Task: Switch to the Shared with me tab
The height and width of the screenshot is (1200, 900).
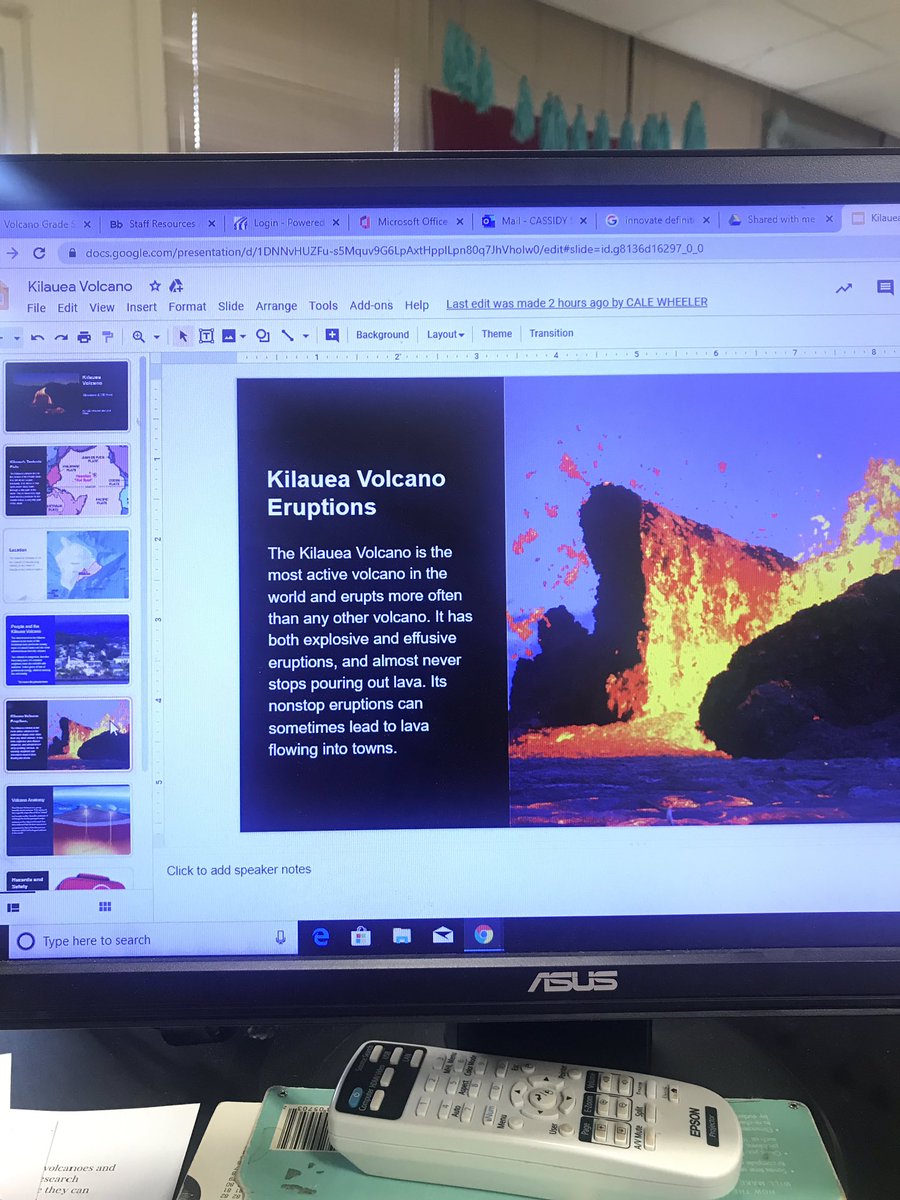Action: point(779,220)
